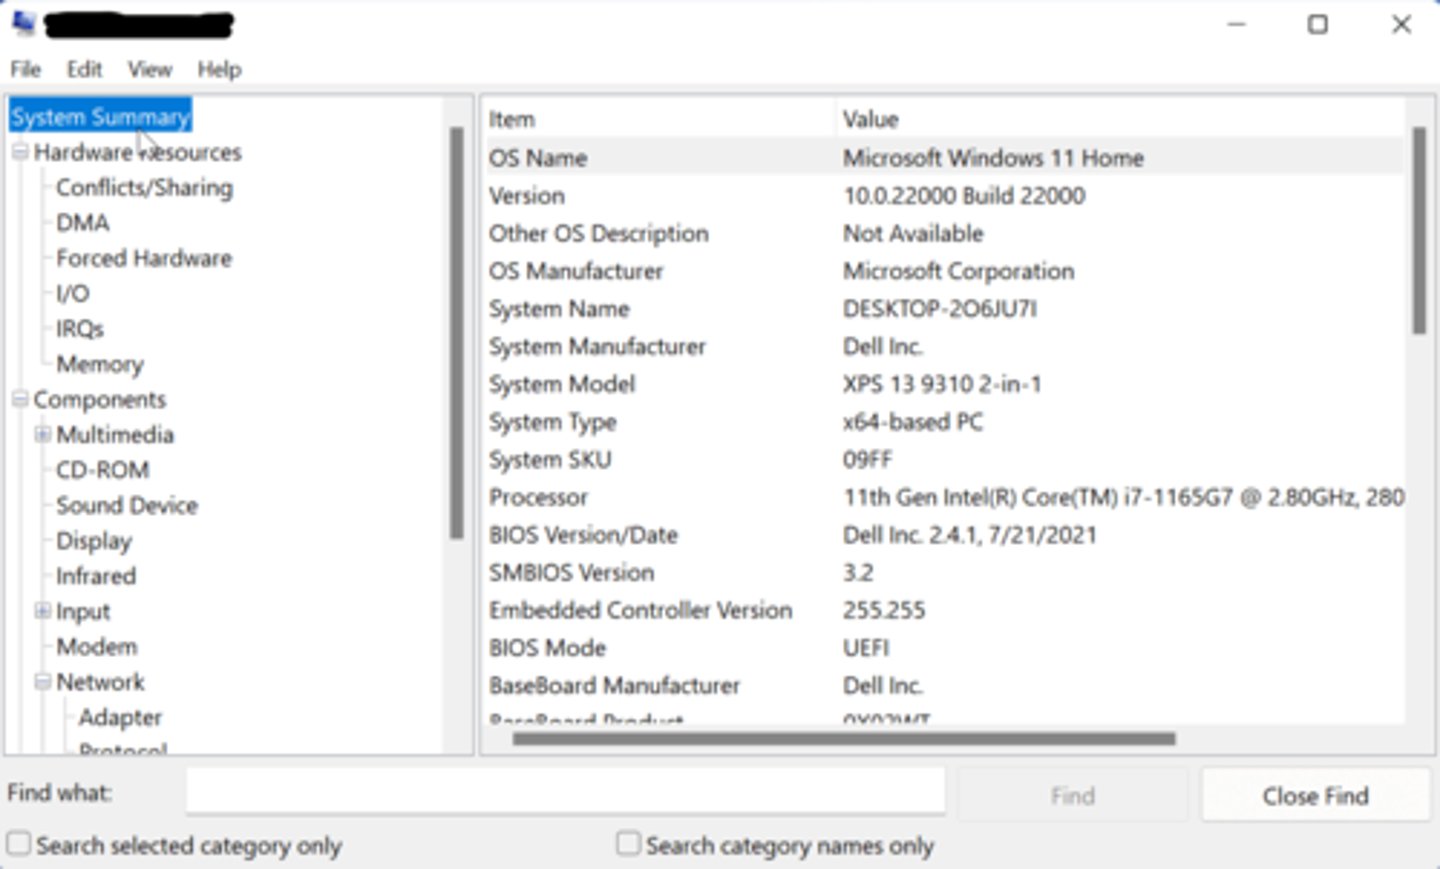The height and width of the screenshot is (869, 1440).
Task: Click the value UEFI
Action: (x=866, y=648)
